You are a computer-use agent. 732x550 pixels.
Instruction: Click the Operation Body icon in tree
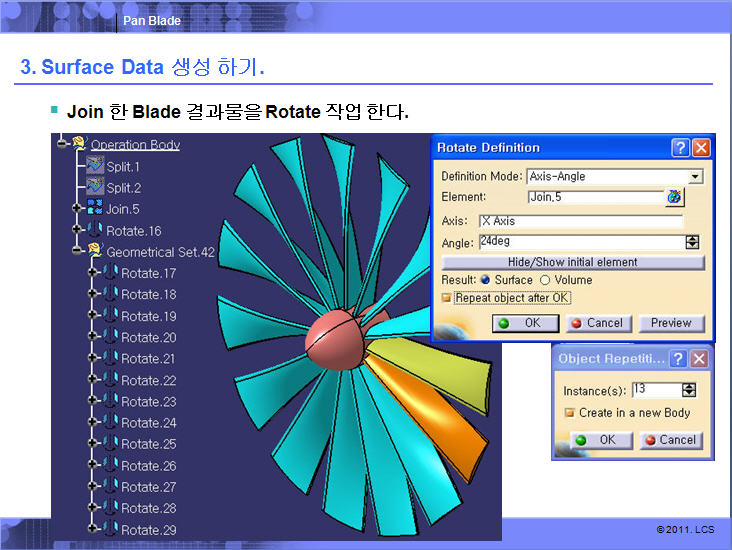(x=79, y=144)
